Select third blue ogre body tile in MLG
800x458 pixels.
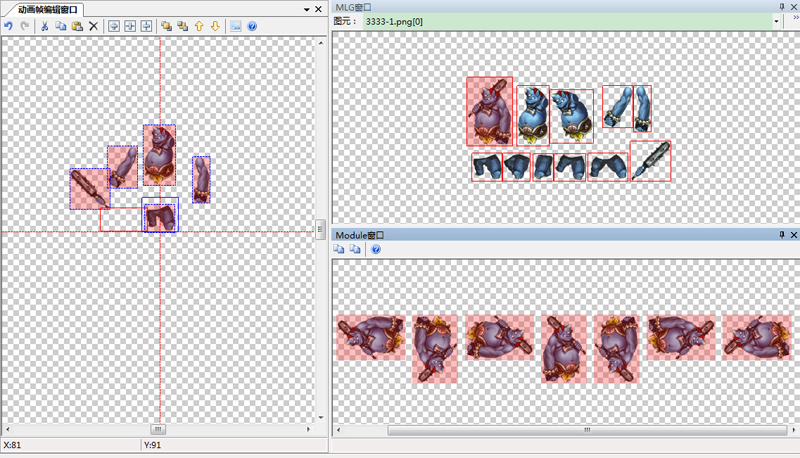(572, 116)
